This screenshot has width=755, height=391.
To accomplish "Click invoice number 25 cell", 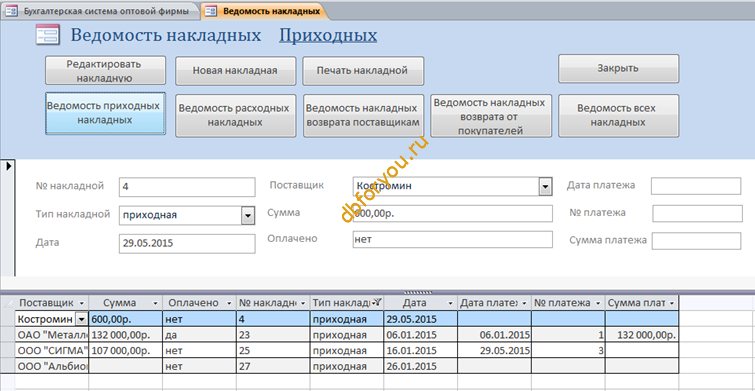I will 273,351.
